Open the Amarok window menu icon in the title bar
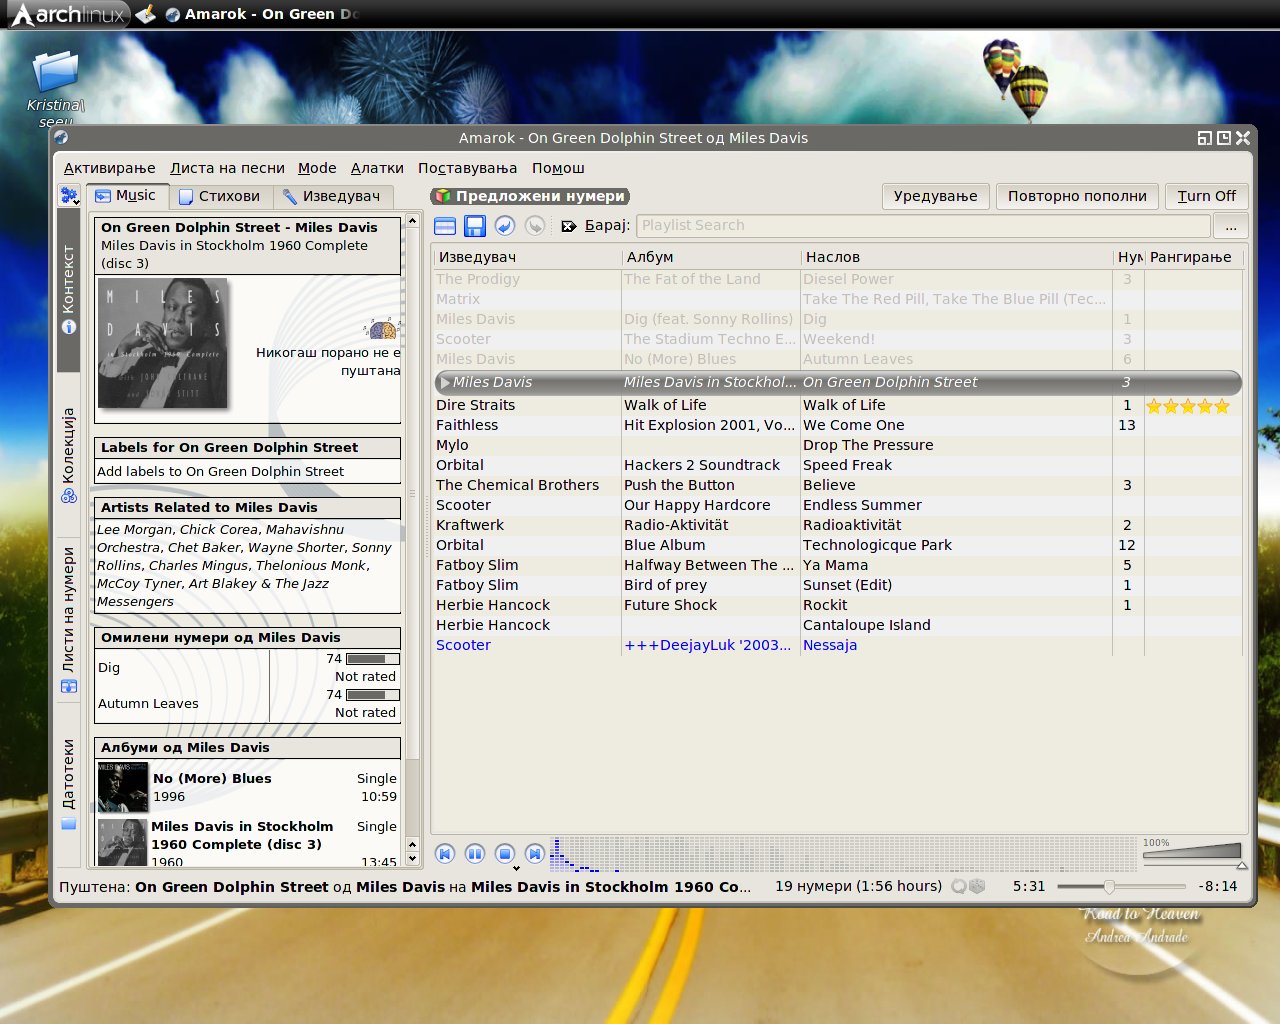 tap(62, 138)
